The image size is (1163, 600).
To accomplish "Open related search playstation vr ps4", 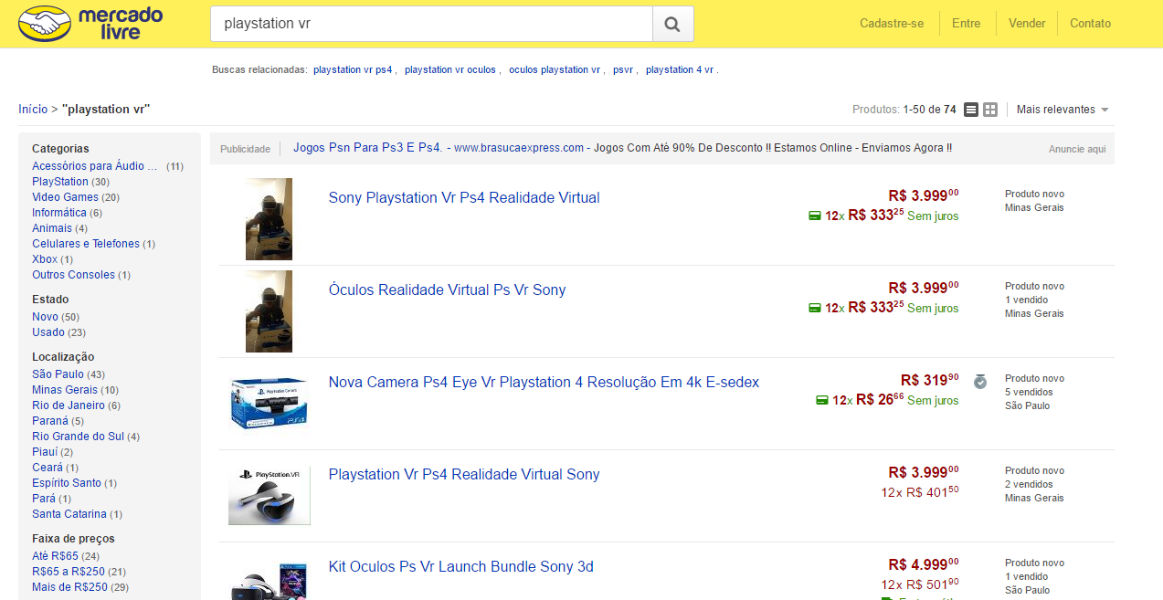I will [x=352, y=70].
